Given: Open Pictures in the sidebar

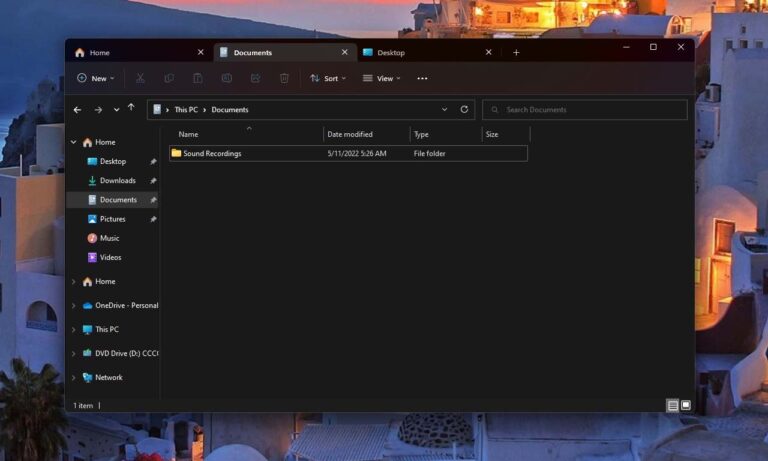Looking at the screenshot, I should 113,219.
